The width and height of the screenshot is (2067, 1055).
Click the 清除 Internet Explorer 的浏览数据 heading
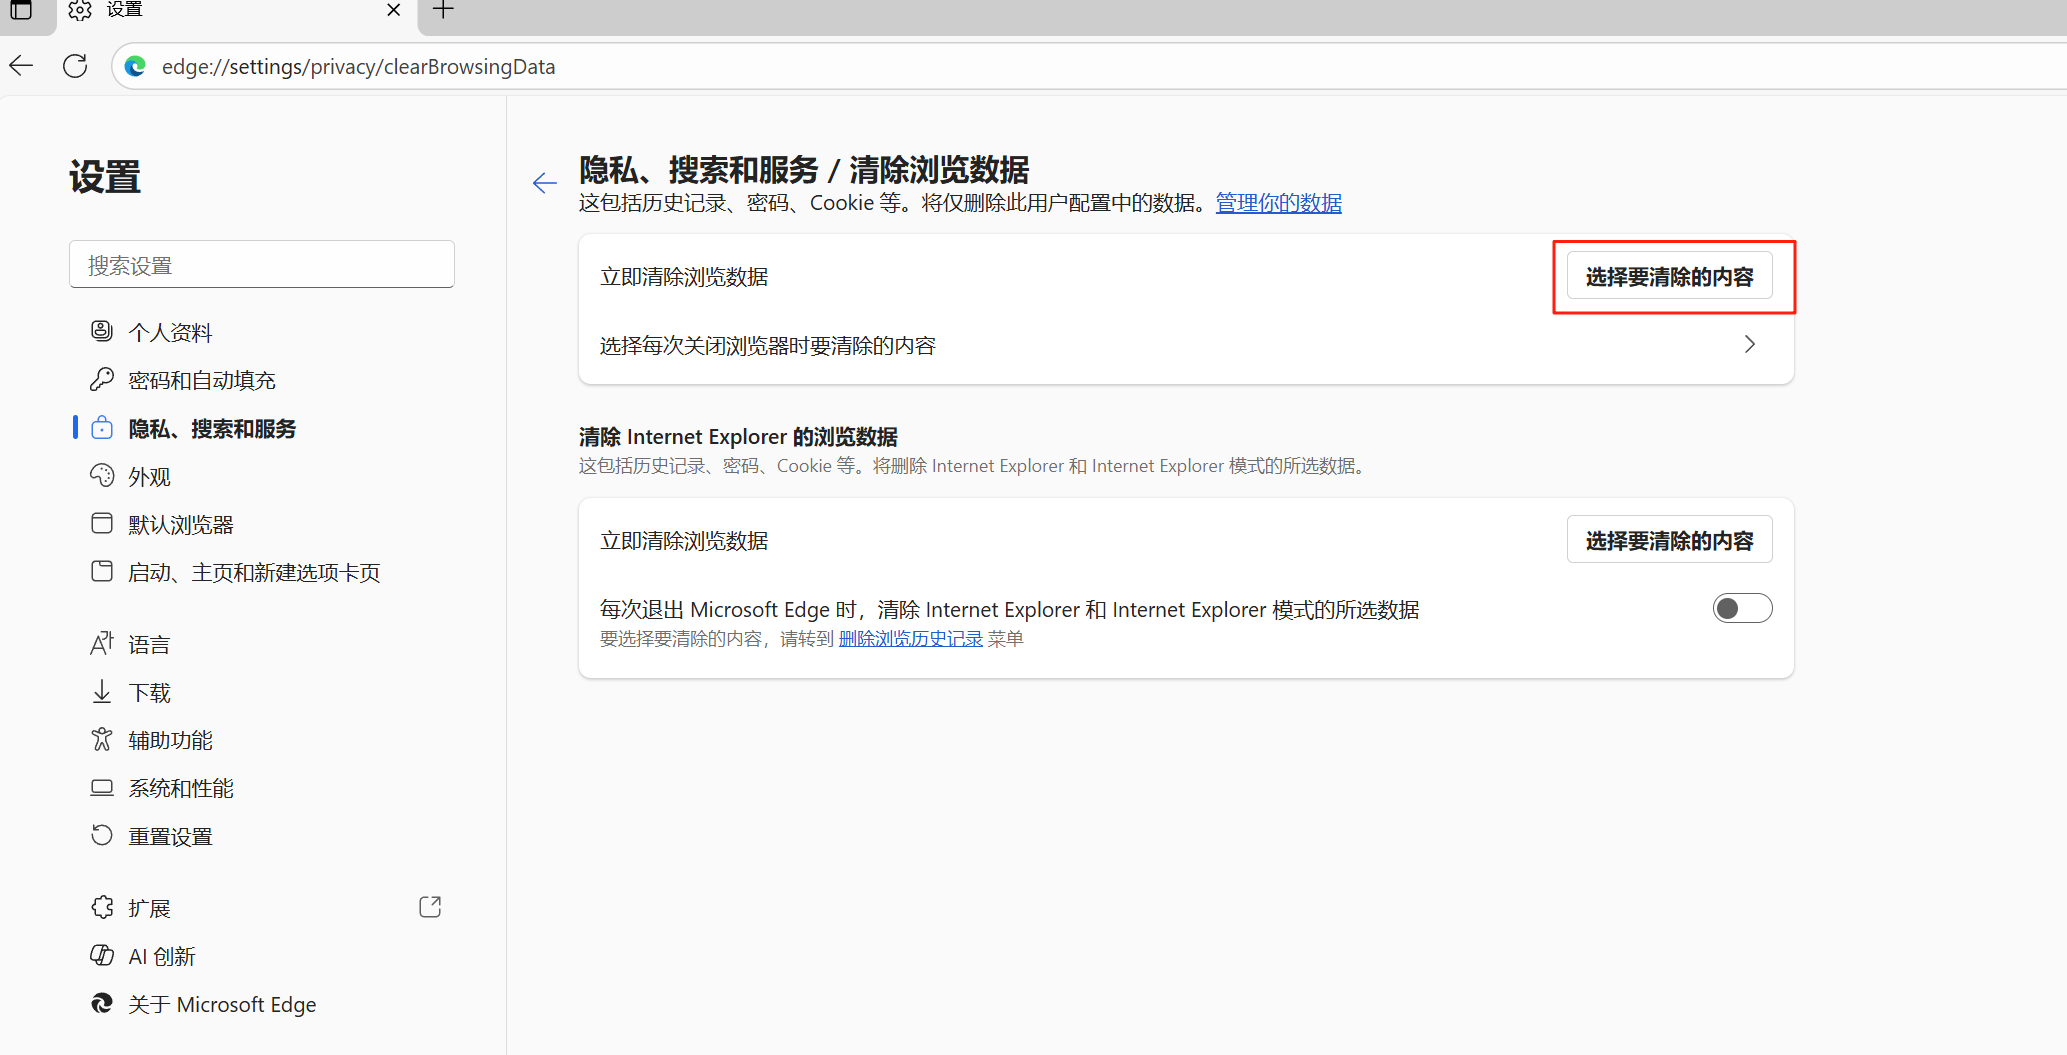pos(738,437)
